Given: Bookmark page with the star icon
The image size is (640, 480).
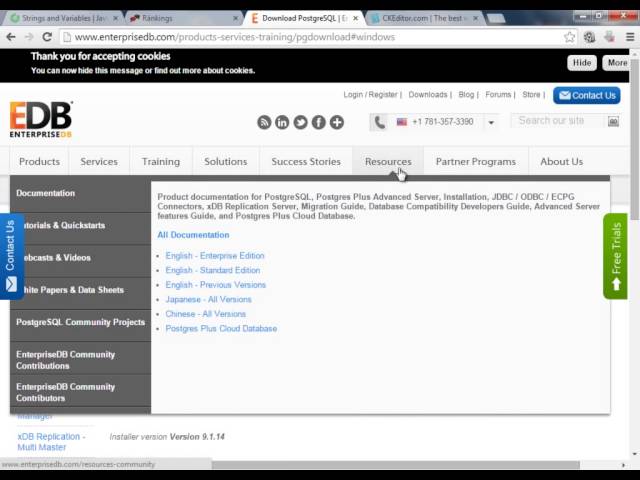Looking at the screenshot, I should click(x=569, y=37).
